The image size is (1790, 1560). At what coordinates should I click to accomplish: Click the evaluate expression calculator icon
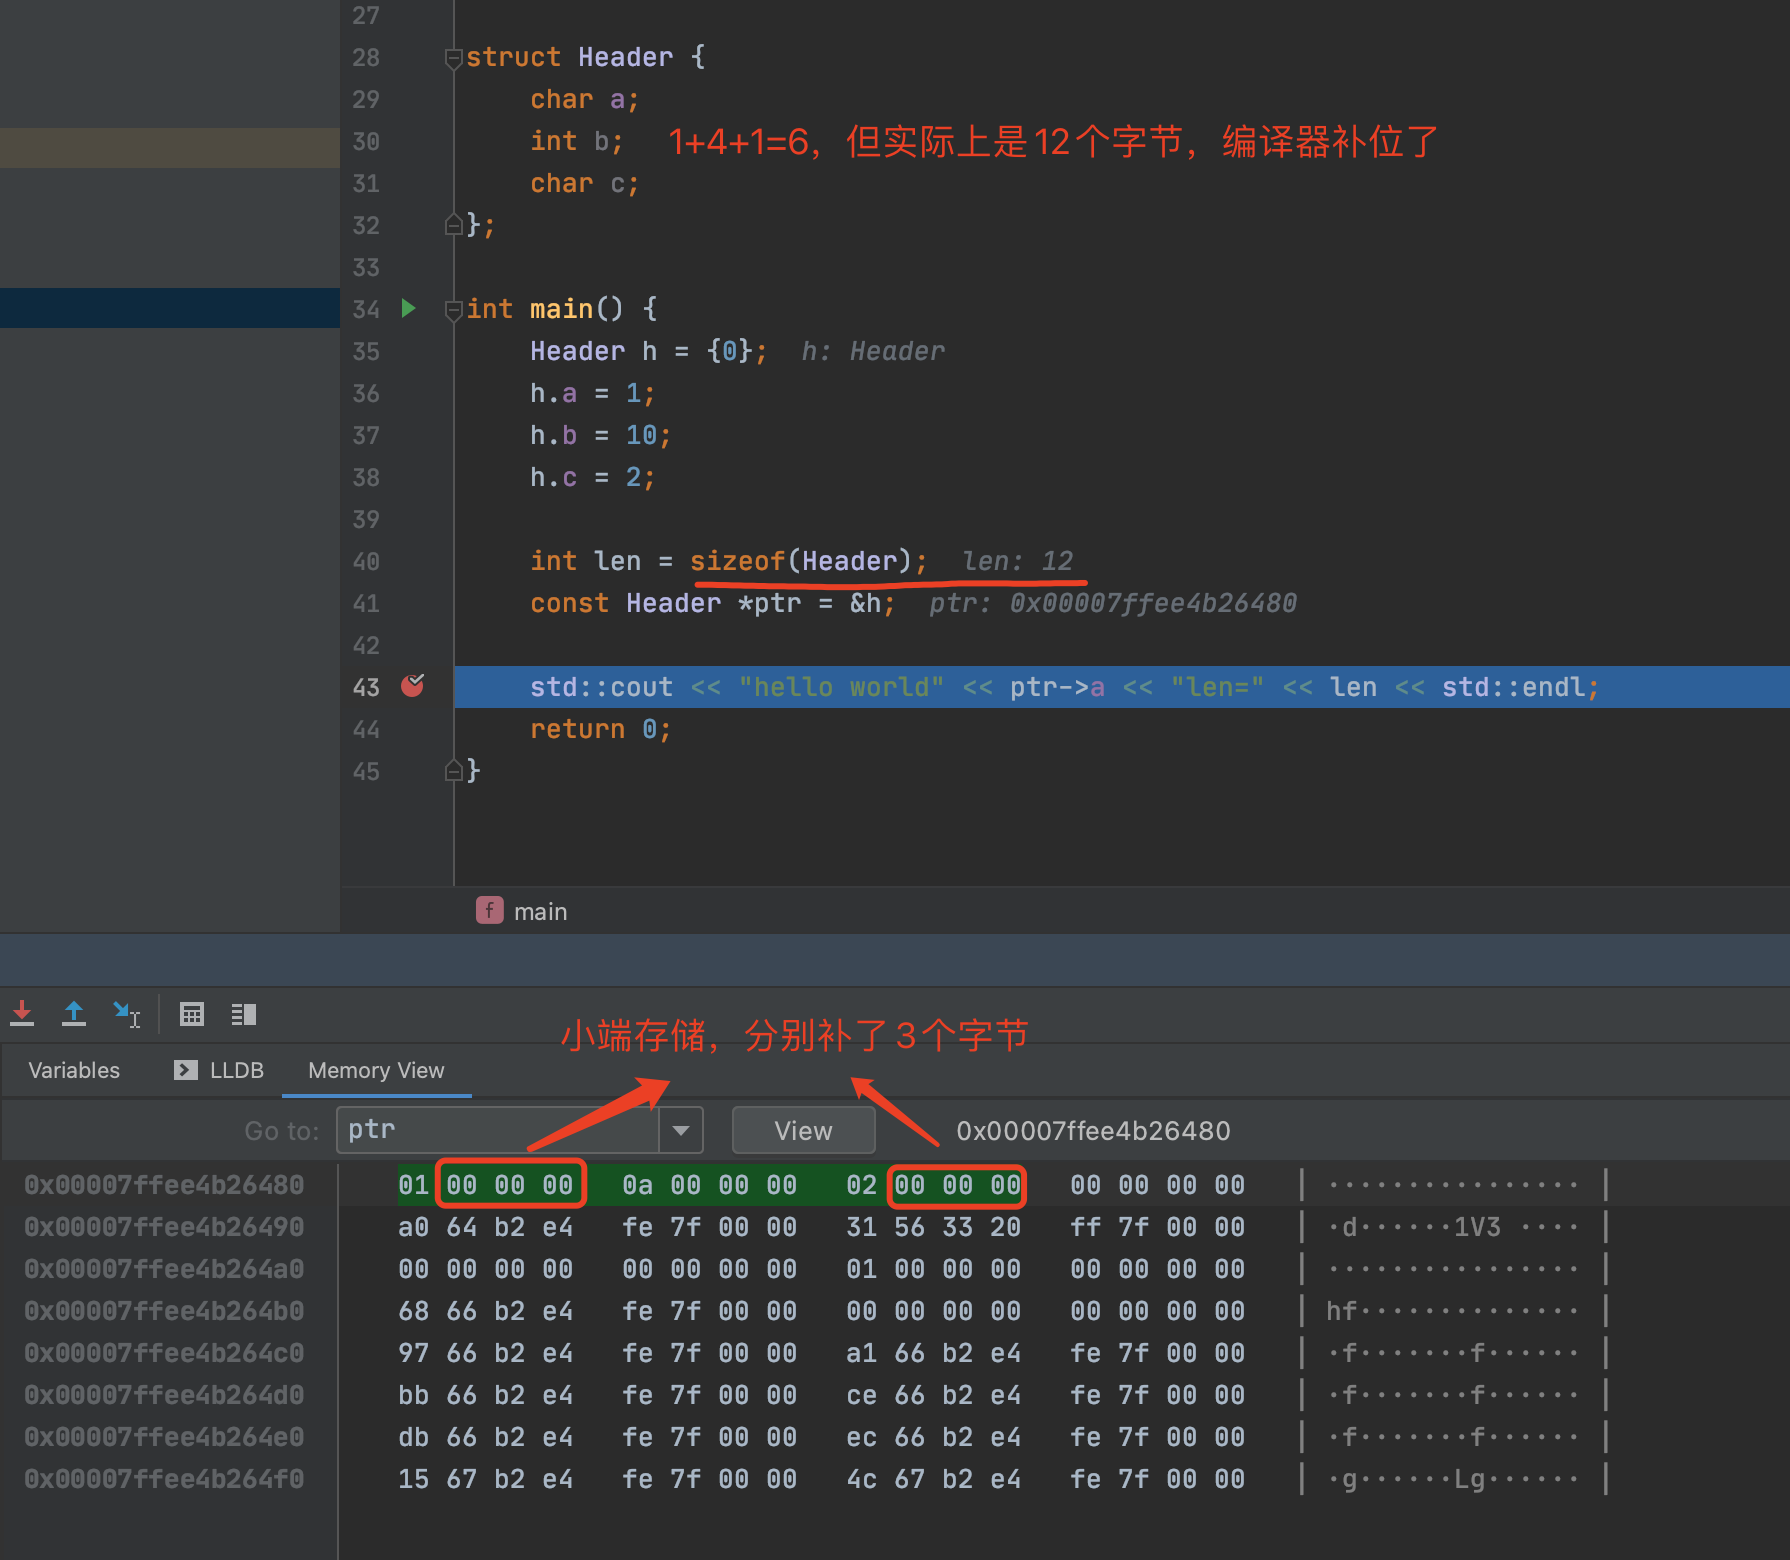(192, 1014)
